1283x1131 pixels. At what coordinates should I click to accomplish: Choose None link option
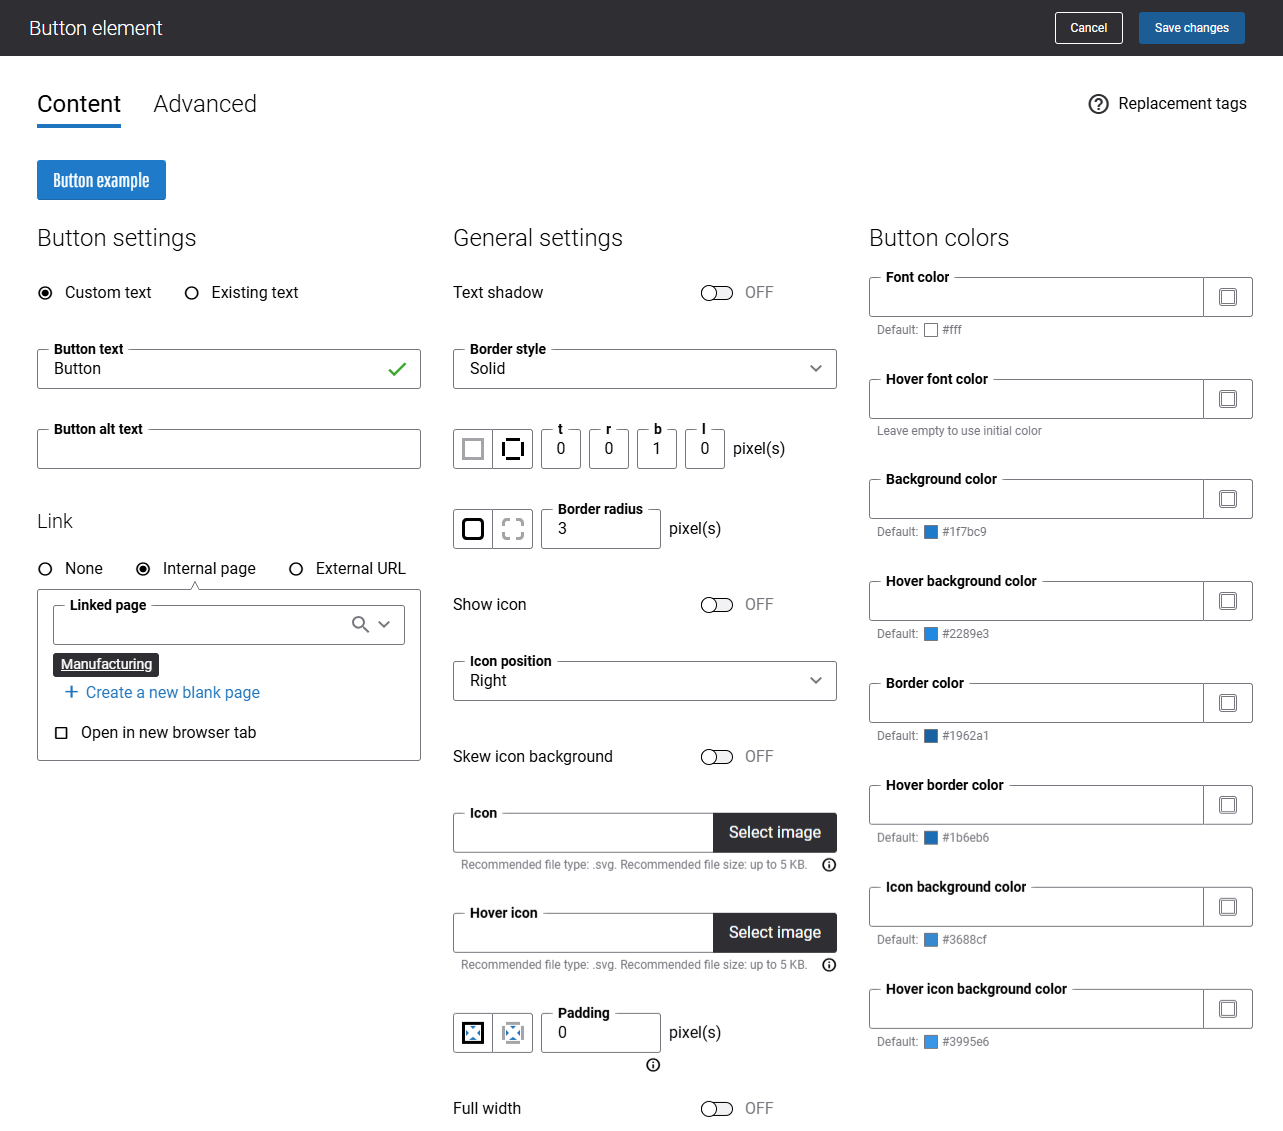[x=45, y=569]
